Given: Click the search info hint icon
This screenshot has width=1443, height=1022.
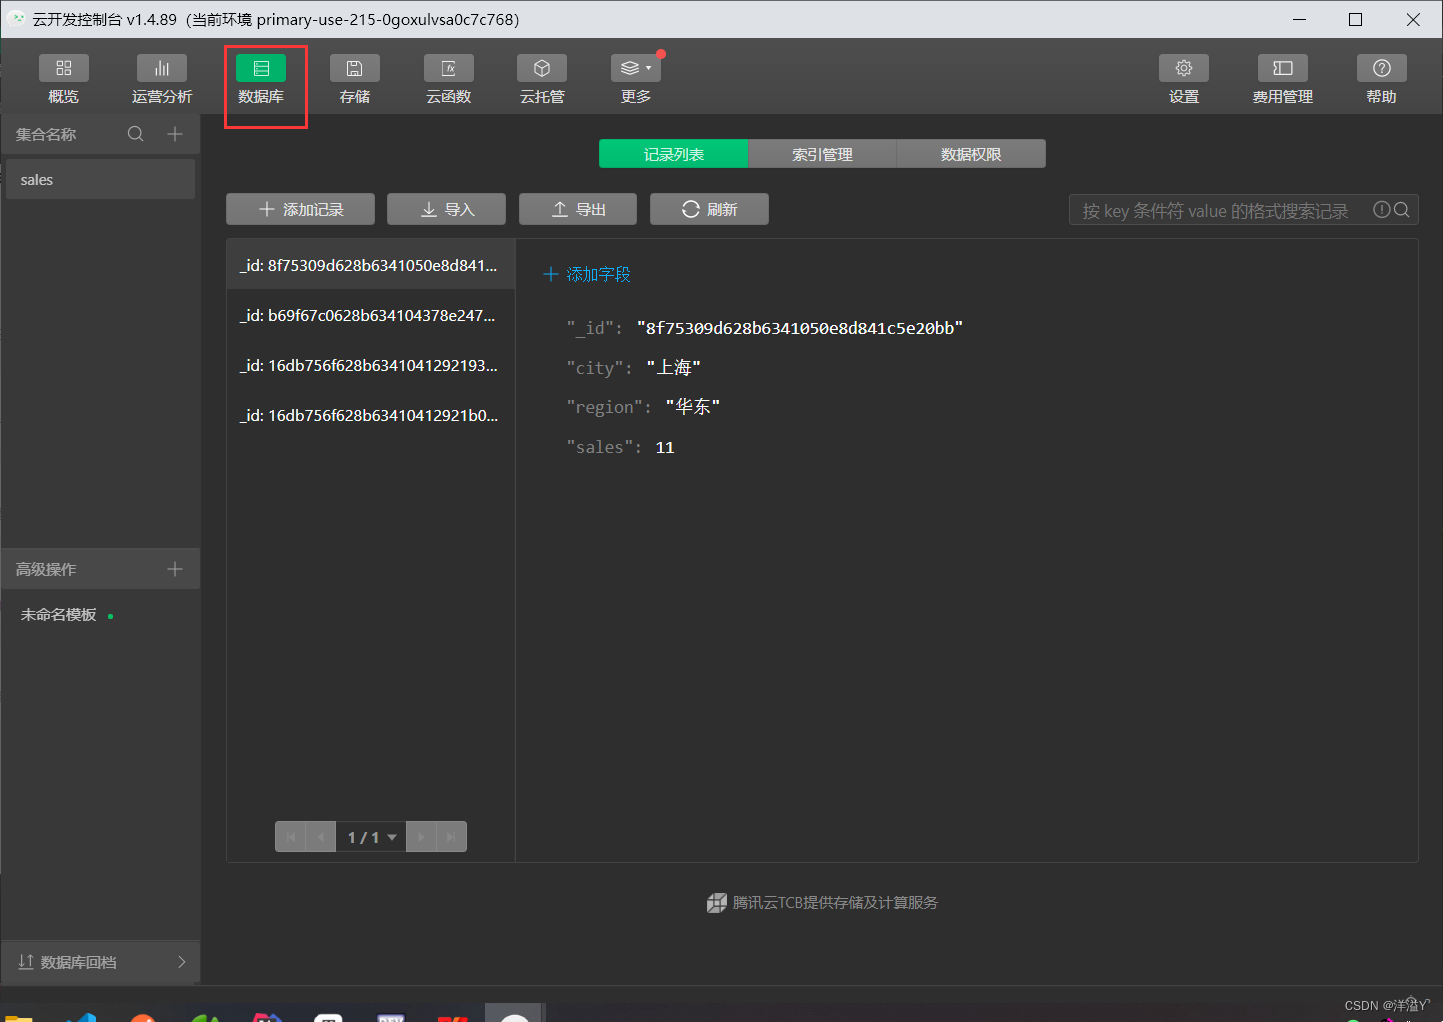Looking at the screenshot, I should pyautogui.click(x=1381, y=209).
